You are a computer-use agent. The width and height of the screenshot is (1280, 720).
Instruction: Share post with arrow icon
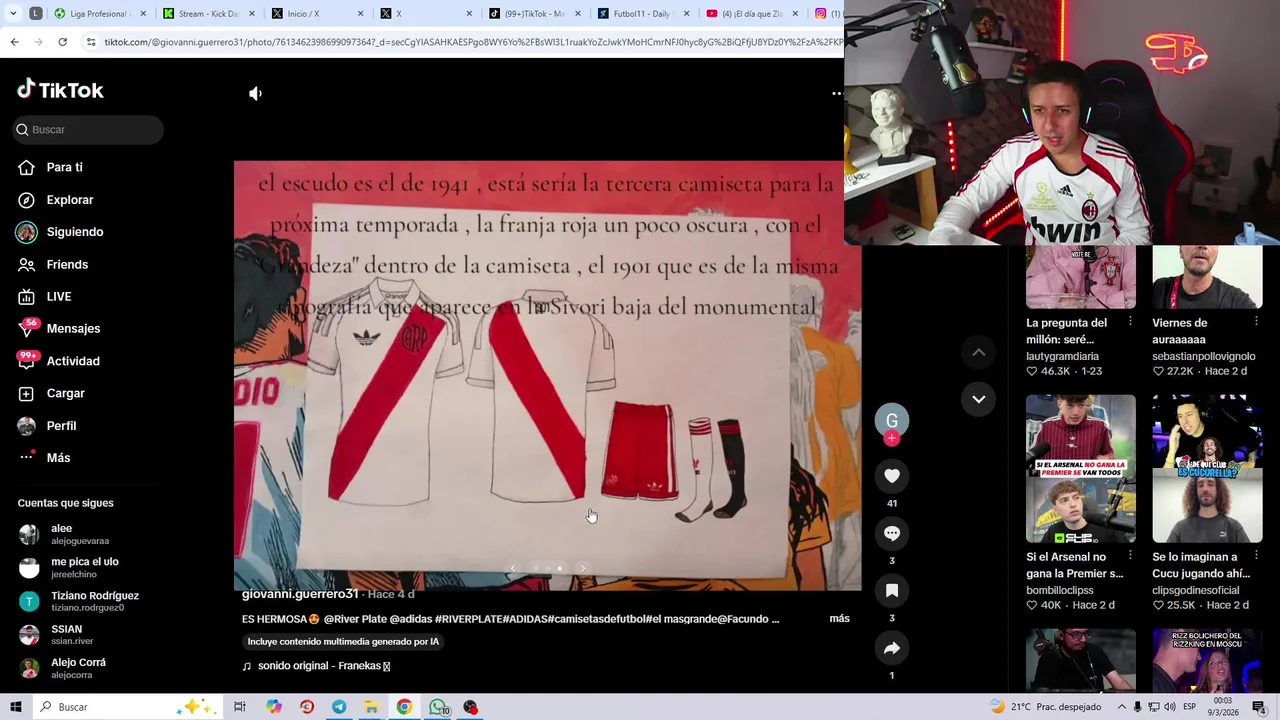coord(892,648)
